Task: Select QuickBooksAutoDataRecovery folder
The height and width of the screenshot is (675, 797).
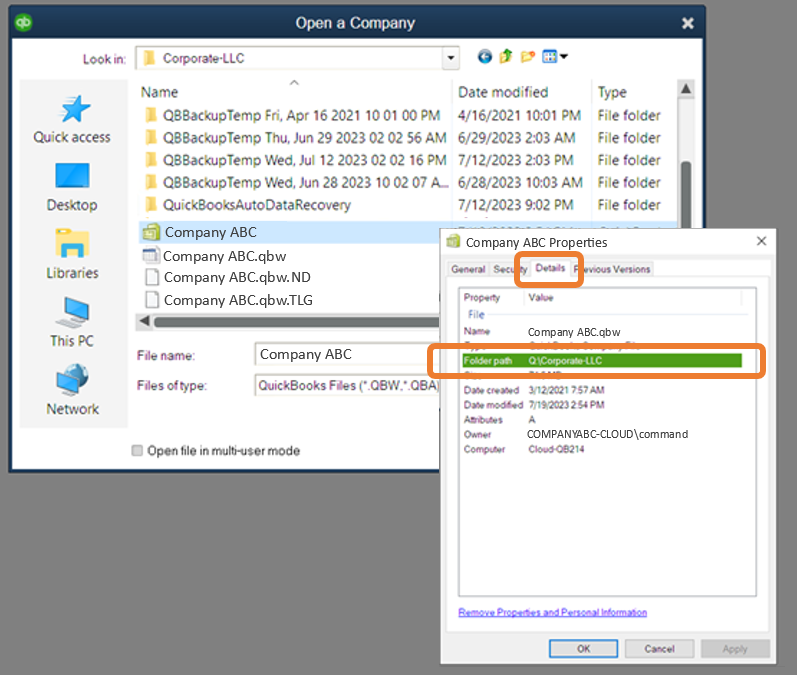Action: coord(248,205)
